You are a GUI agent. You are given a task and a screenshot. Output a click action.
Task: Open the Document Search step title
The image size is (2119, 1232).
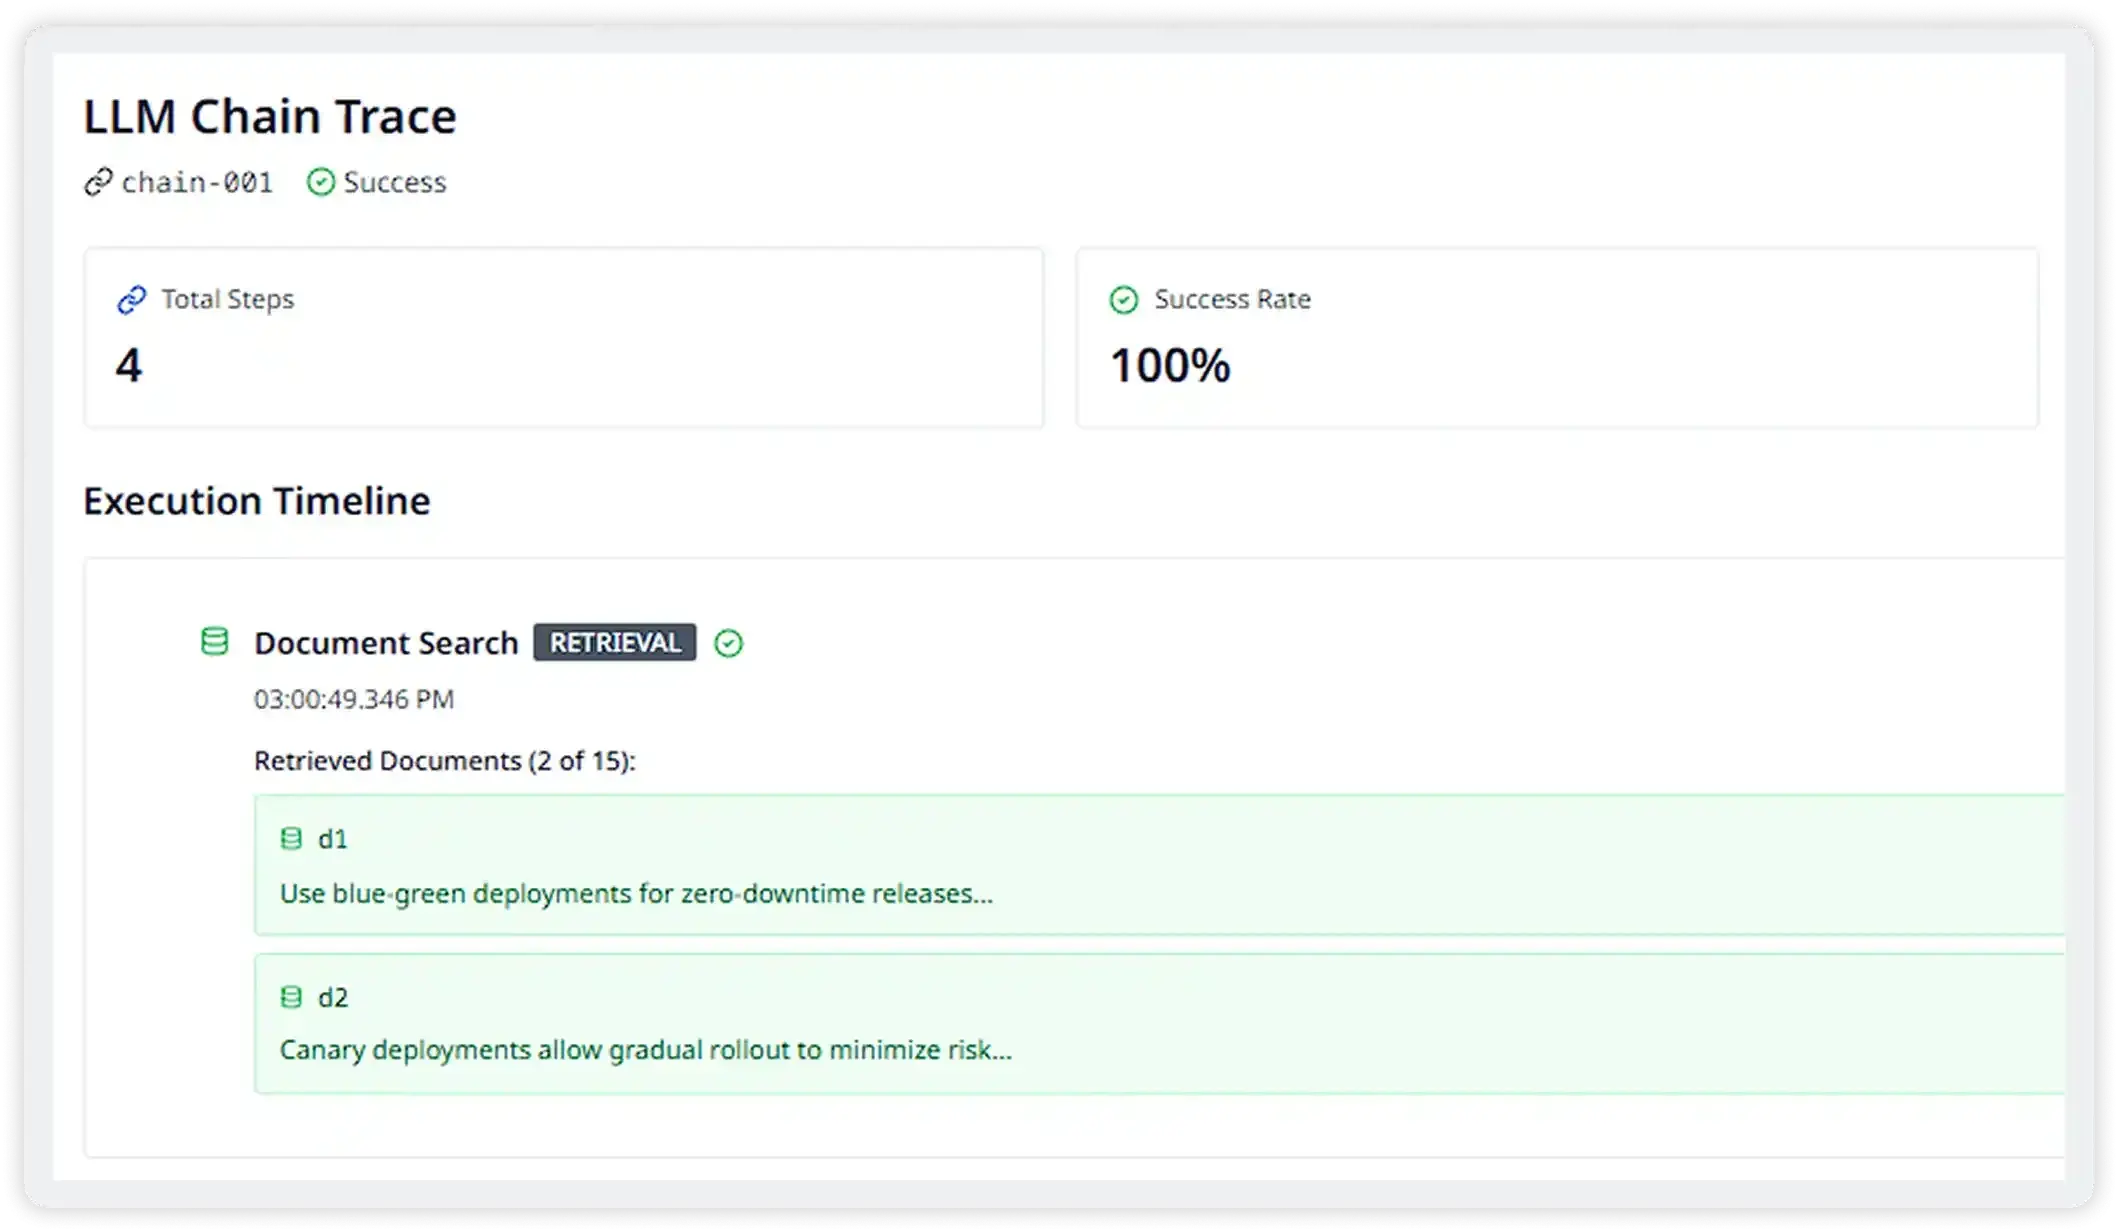coord(386,643)
